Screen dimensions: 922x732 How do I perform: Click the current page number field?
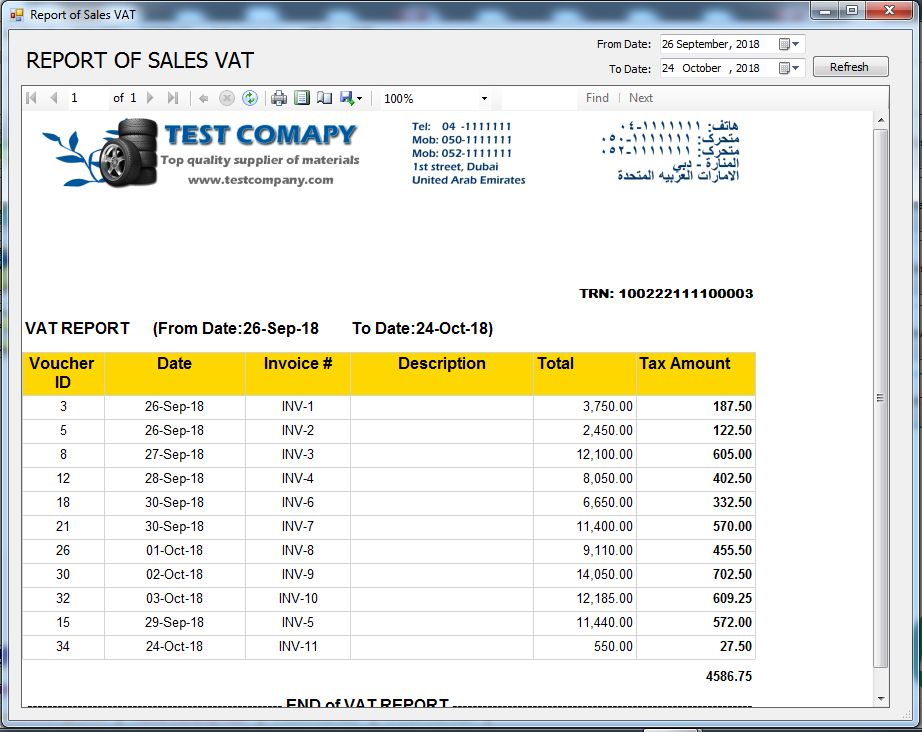(x=87, y=98)
